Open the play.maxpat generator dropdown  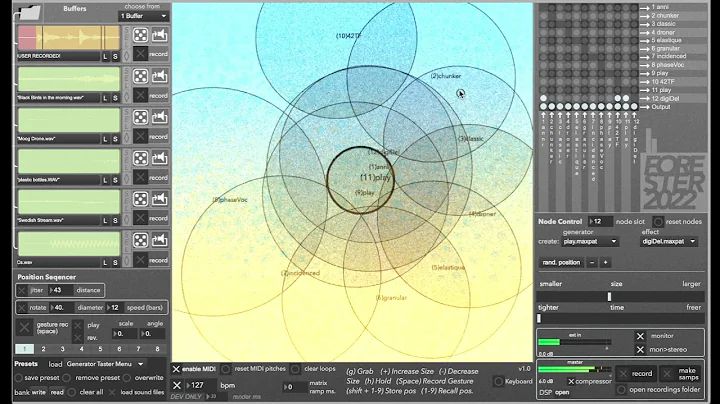point(590,241)
